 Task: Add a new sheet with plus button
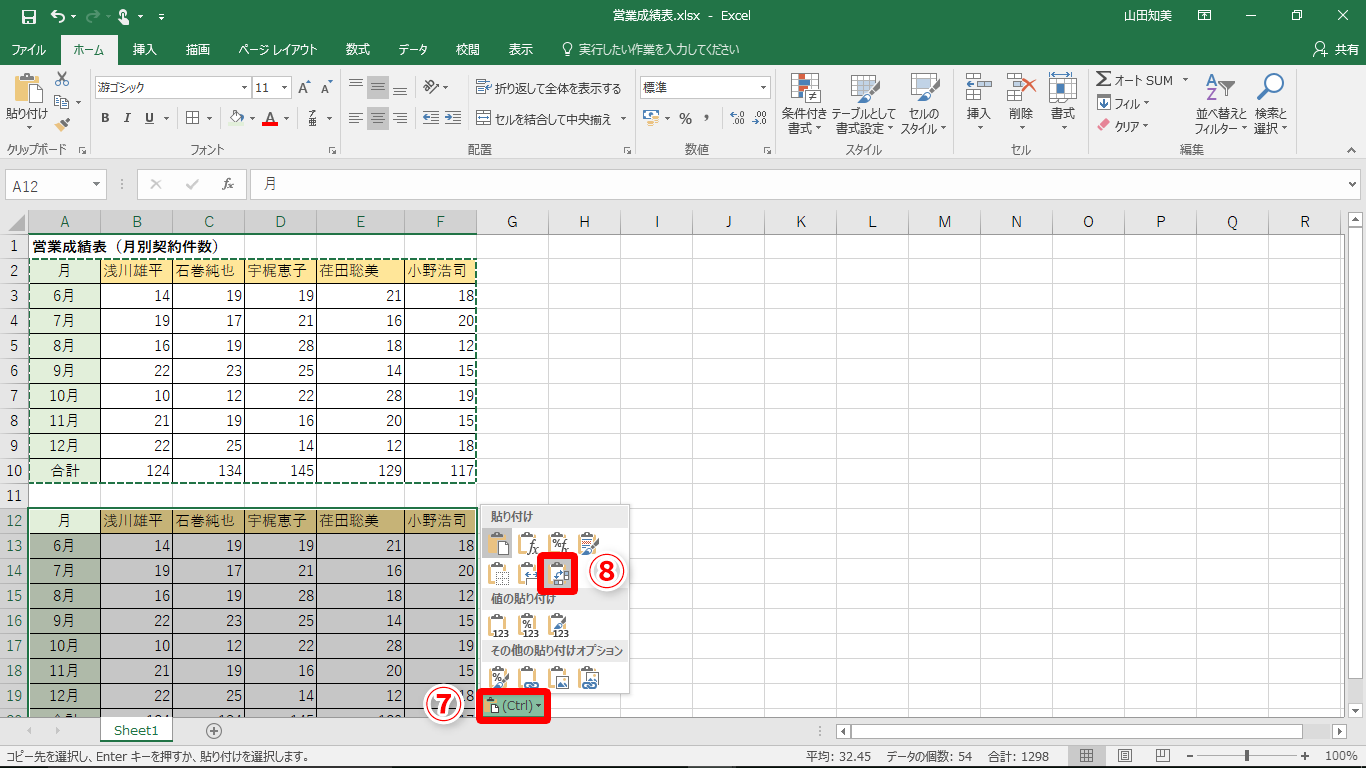(x=213, y=731)
